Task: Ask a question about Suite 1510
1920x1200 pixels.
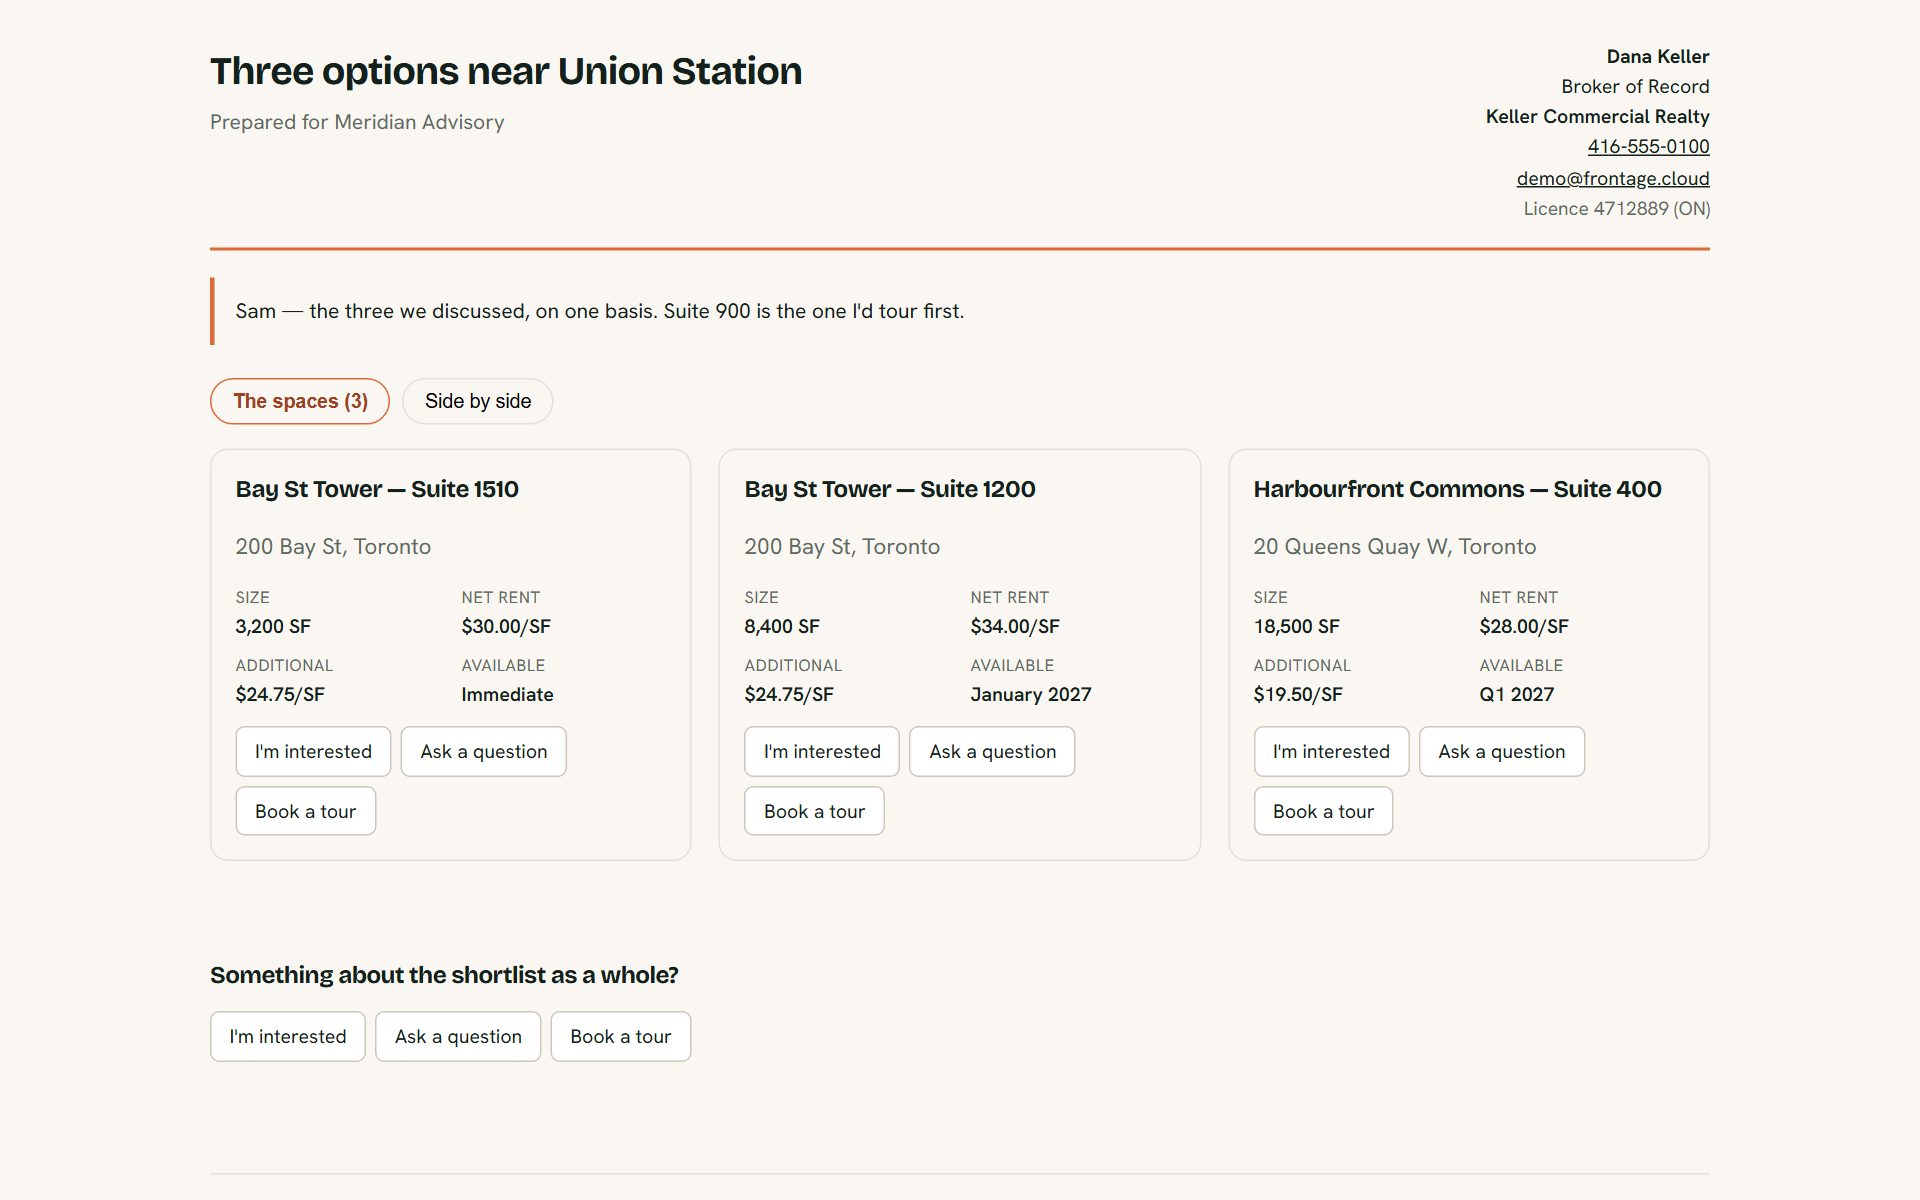Action: pos(483,751)
